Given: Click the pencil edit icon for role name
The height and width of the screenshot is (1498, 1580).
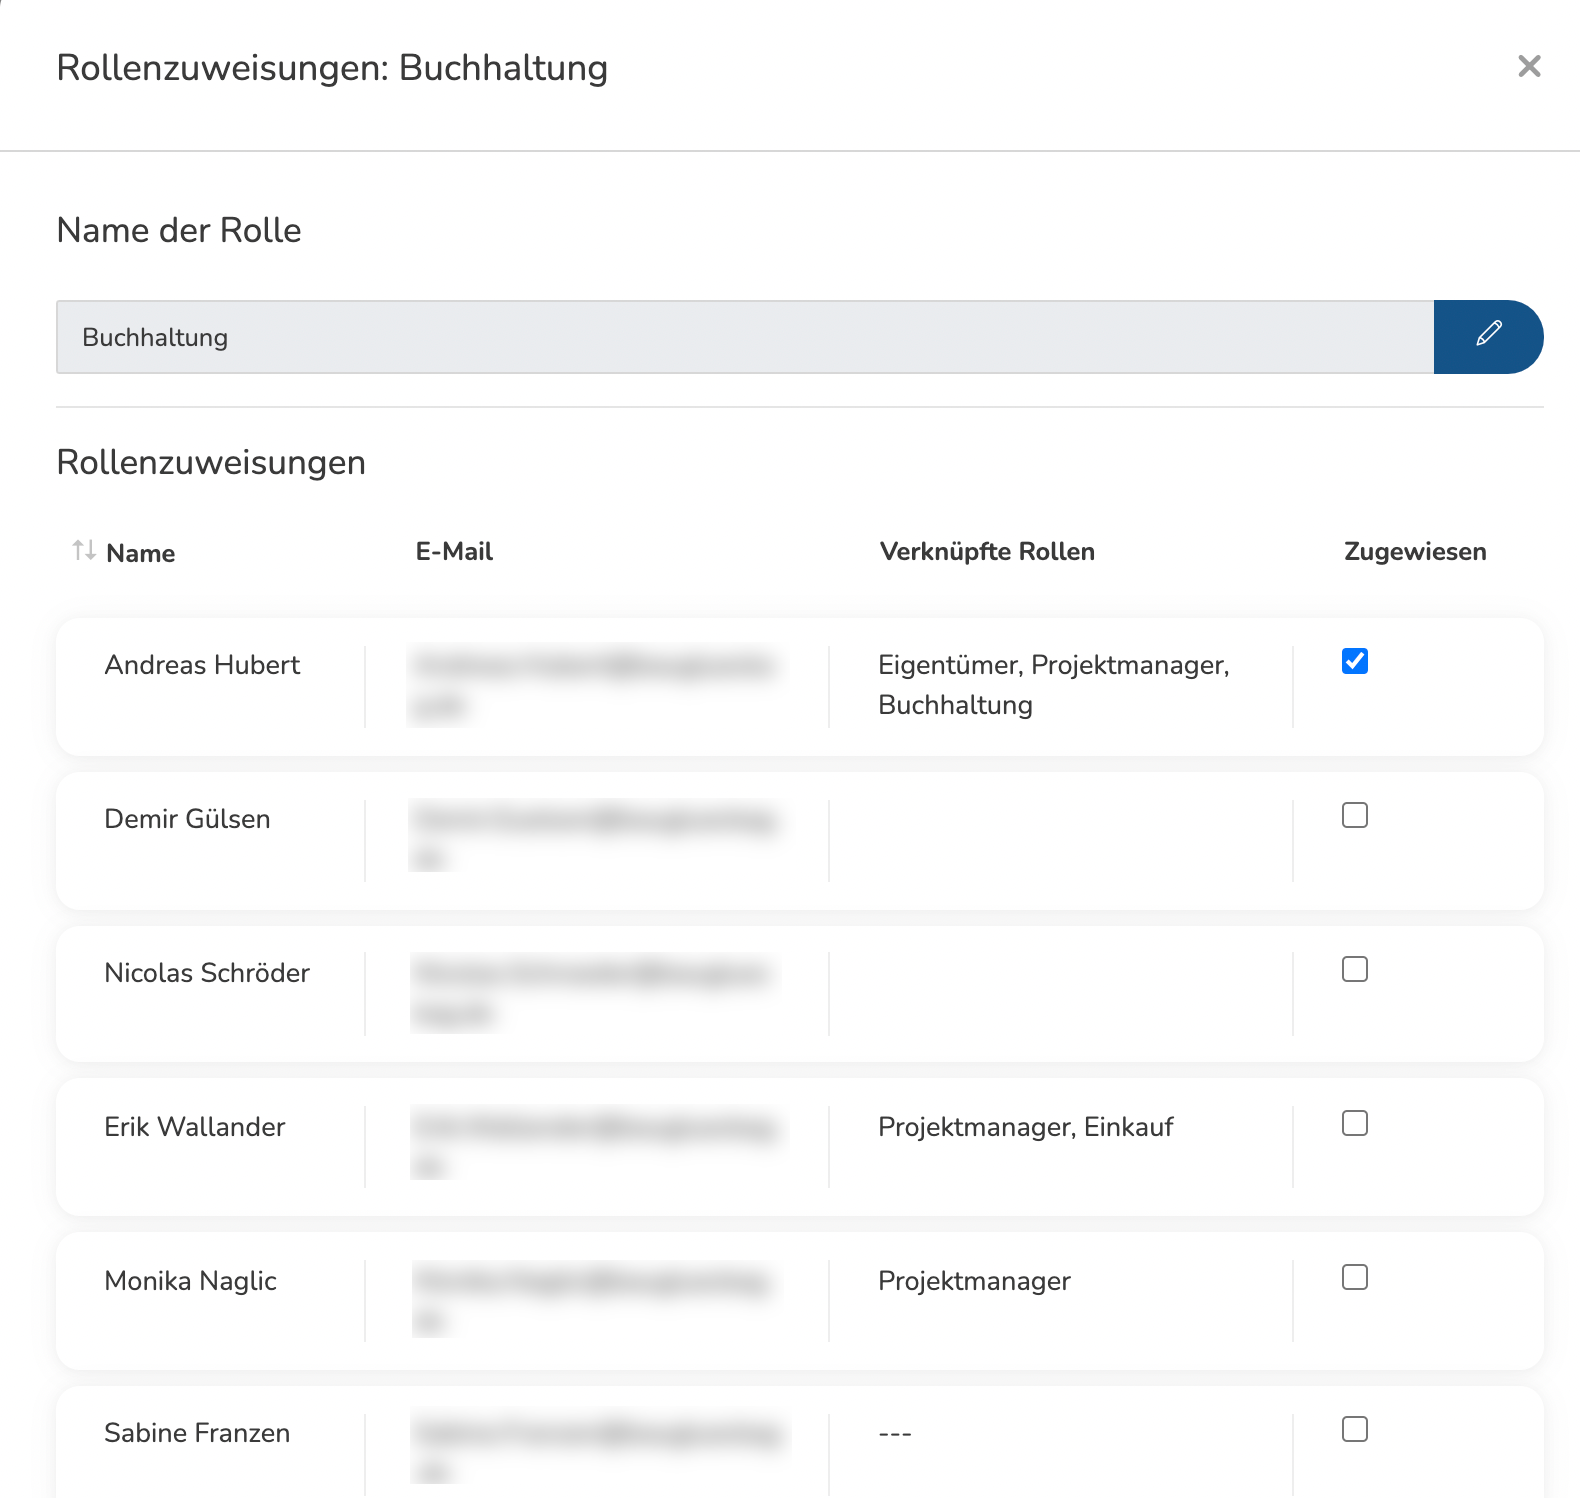Looking at the screenshot, I should point(1488,336).
